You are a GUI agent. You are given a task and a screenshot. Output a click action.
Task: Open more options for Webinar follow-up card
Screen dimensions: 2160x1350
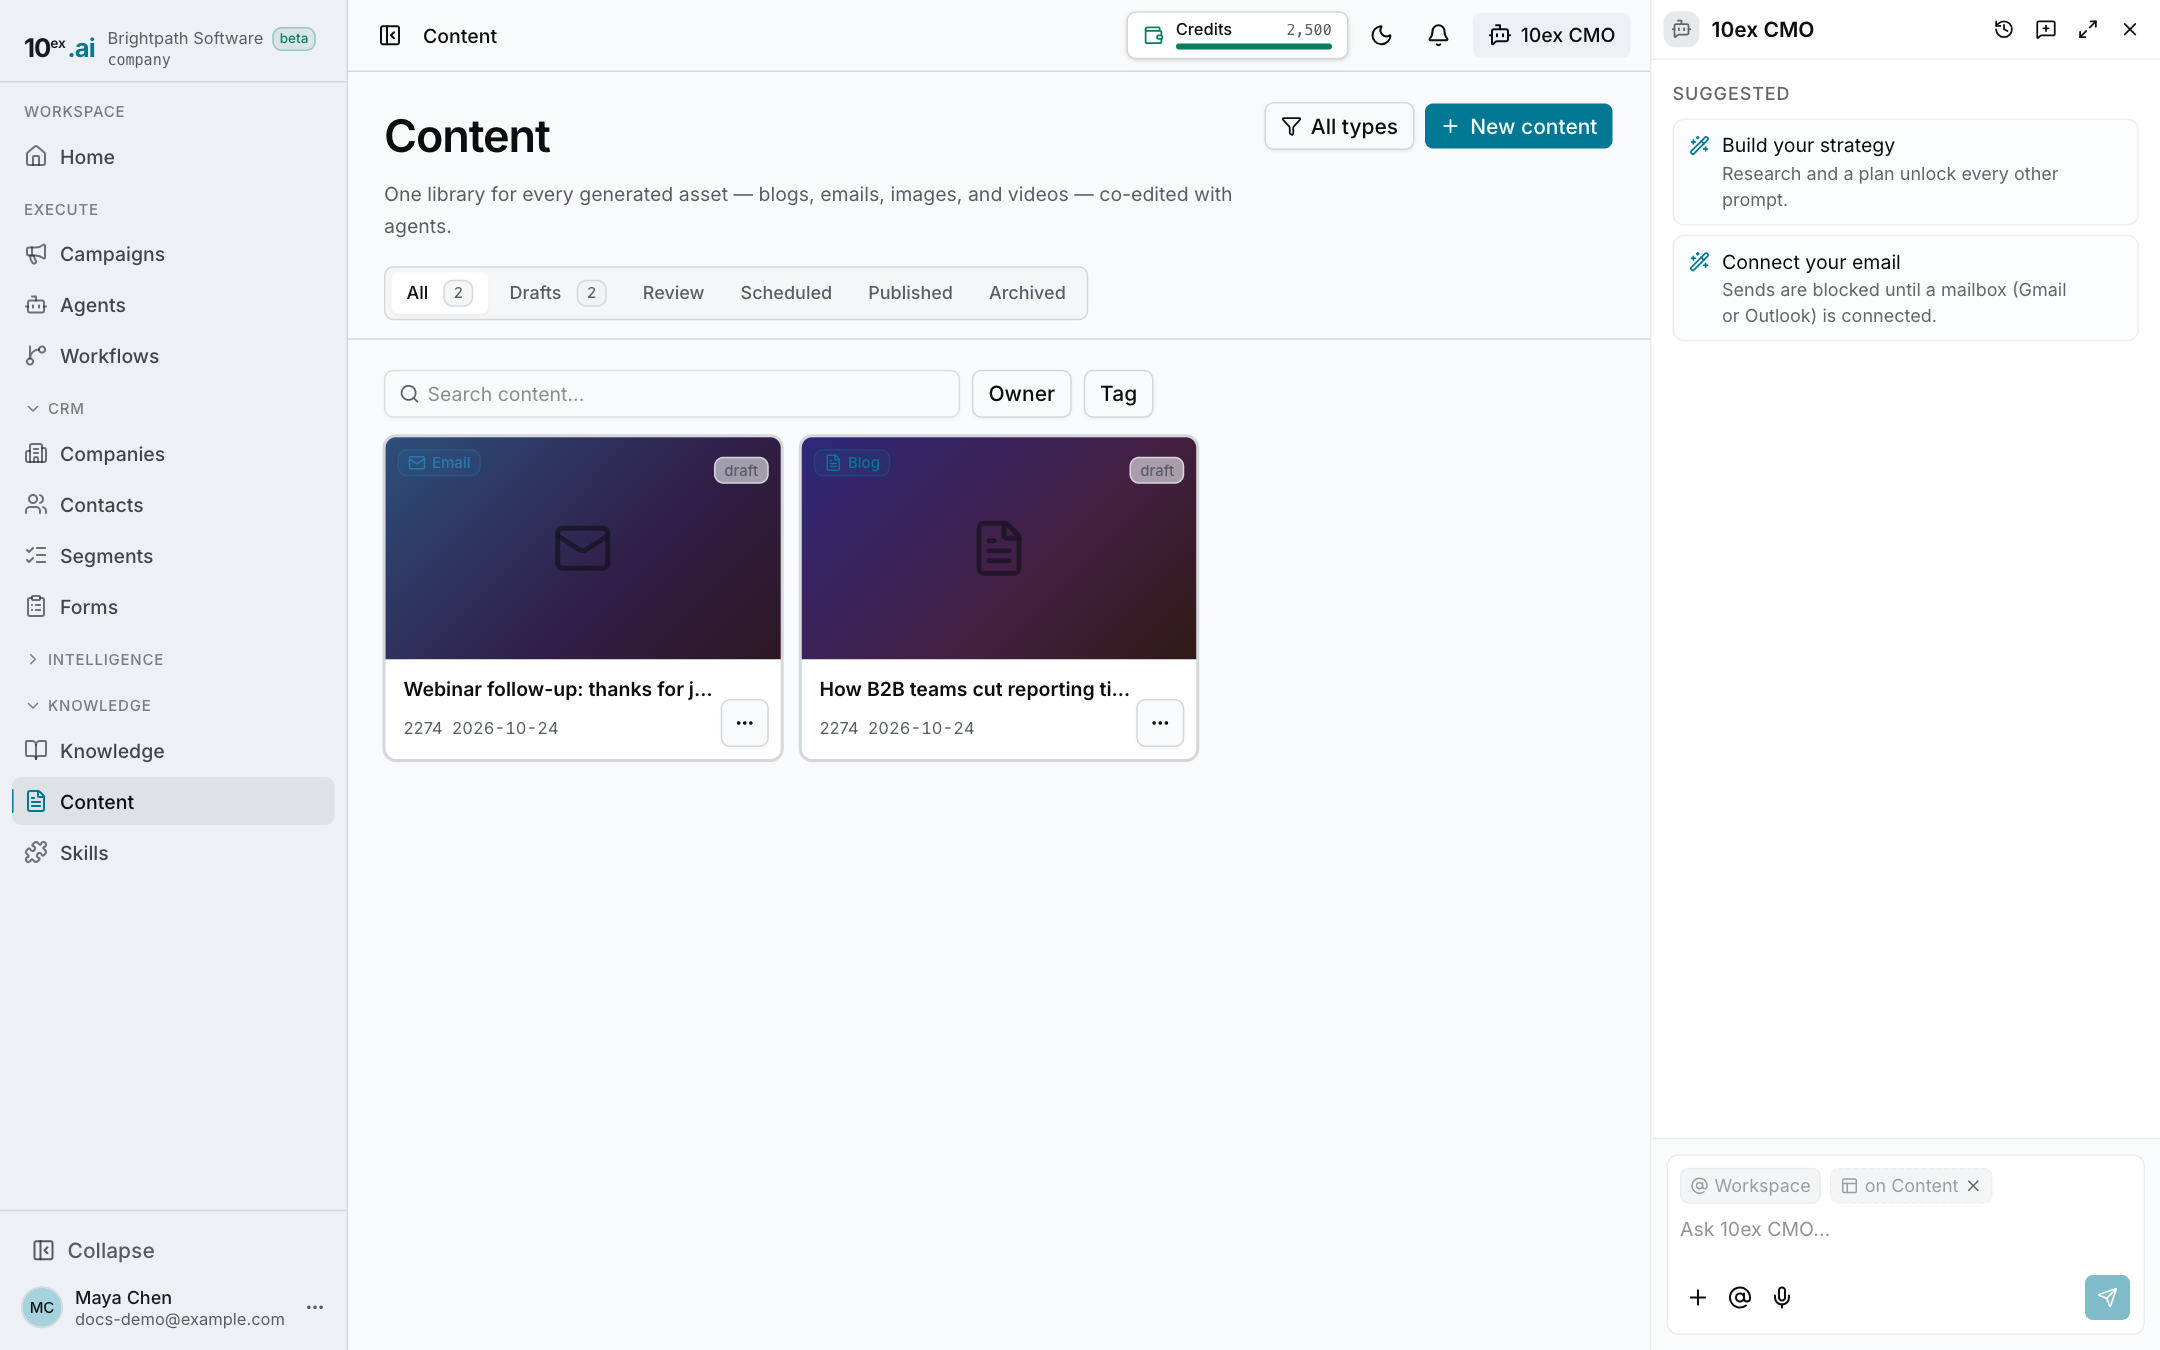click(x=744, y=723)
